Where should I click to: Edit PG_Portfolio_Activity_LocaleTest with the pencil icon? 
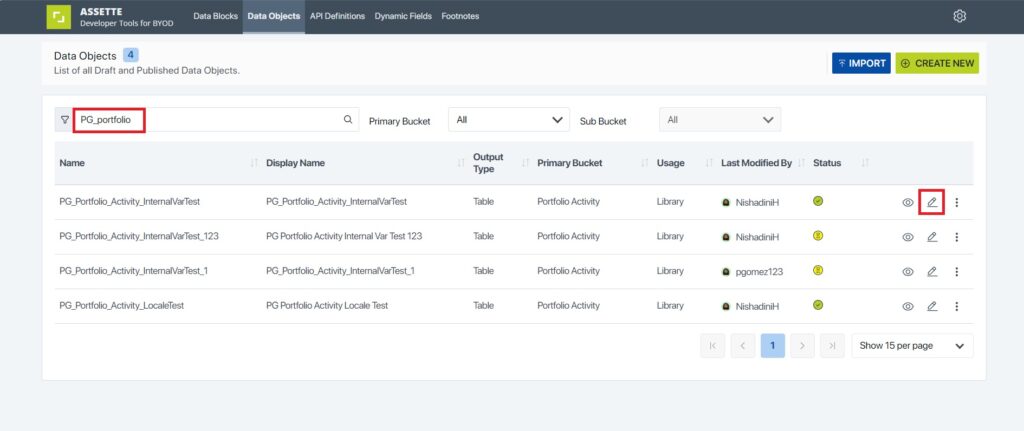tap(932, 306)
